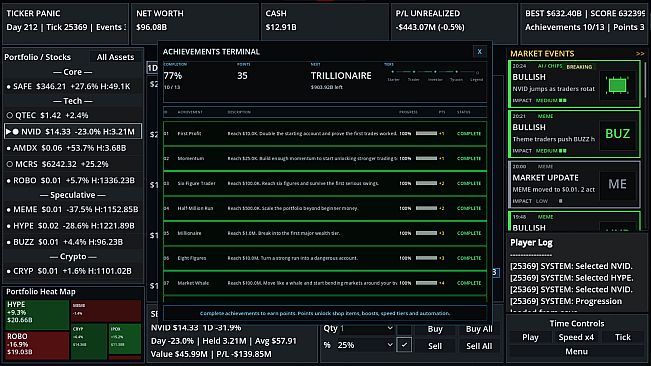This screenshot has height=366, width=651.
Task: Click progress bar of Market Whale achievement
Action: 426,283
